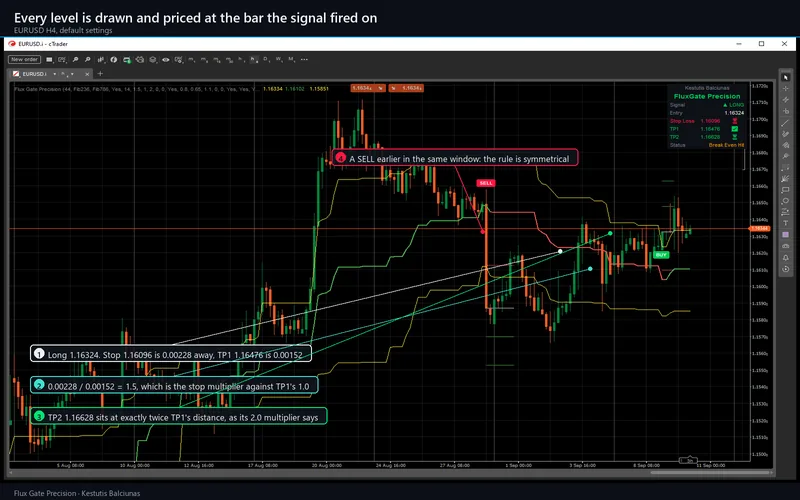Open the purple drawing color swatch
This screenshot has height=500, width=800.
(x=785, y=234)
